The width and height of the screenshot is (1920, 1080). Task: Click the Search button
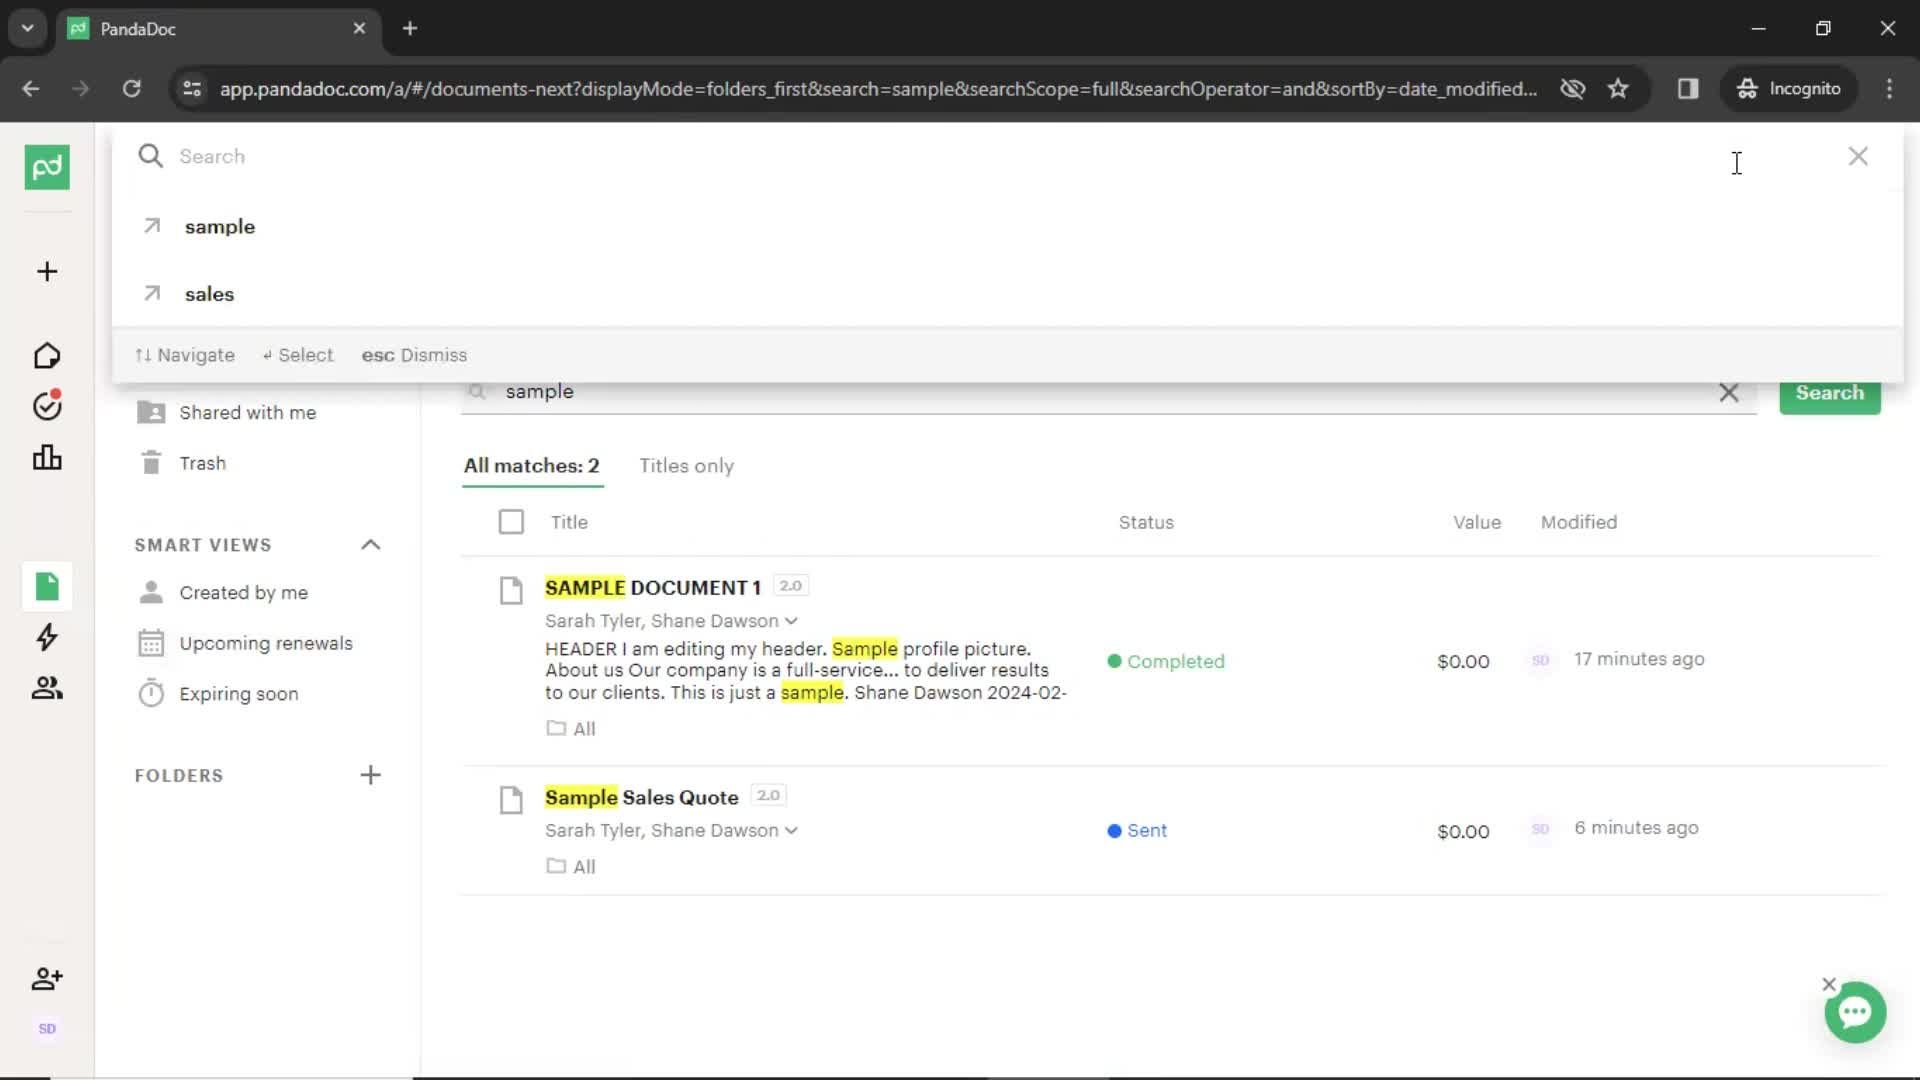point(1830,393)
